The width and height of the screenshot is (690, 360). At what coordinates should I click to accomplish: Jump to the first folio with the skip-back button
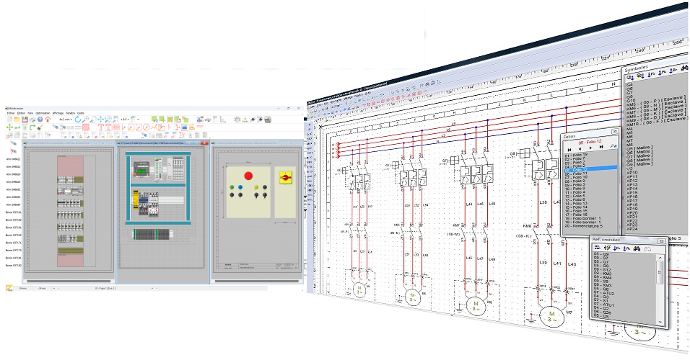[x=569, y=150]
